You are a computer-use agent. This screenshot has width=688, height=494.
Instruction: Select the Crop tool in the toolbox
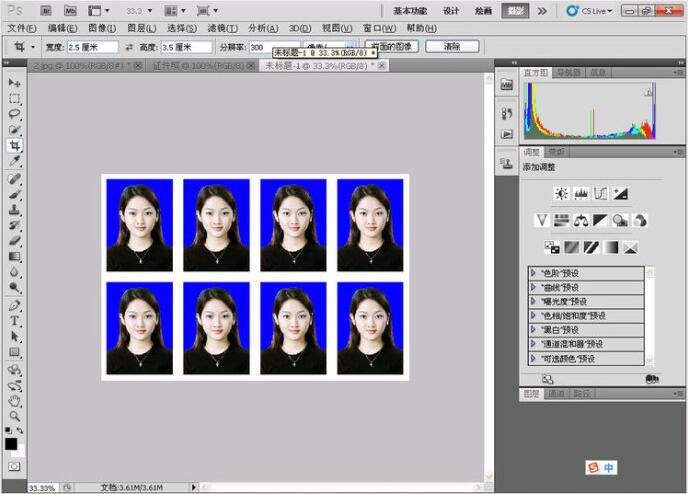tap(15, 146)
